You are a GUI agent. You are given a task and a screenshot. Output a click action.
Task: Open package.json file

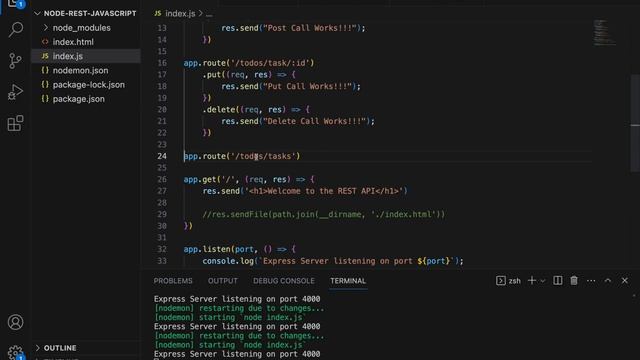coord(86,99)
